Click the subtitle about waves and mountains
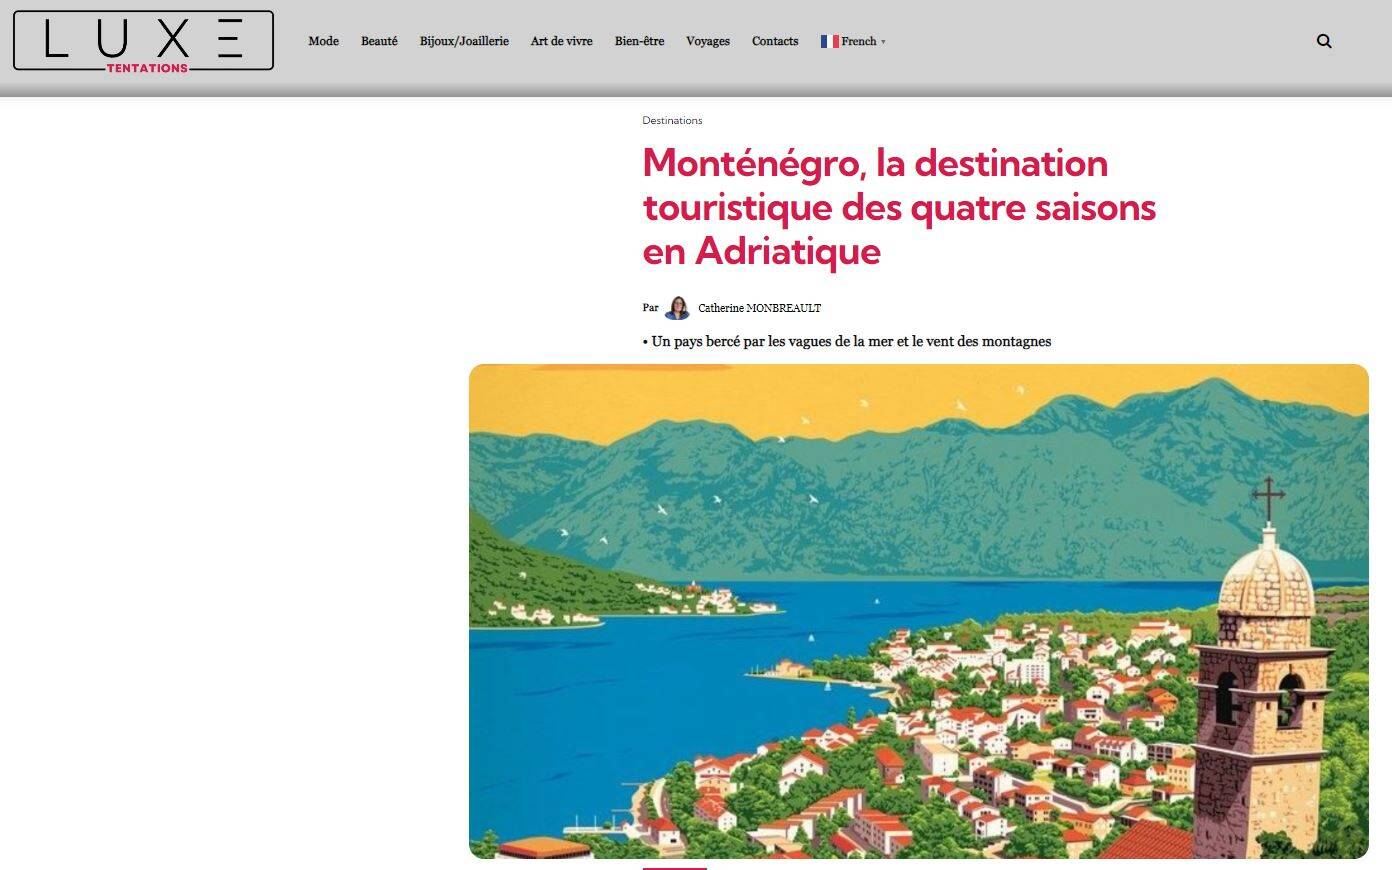 [850, 341]
